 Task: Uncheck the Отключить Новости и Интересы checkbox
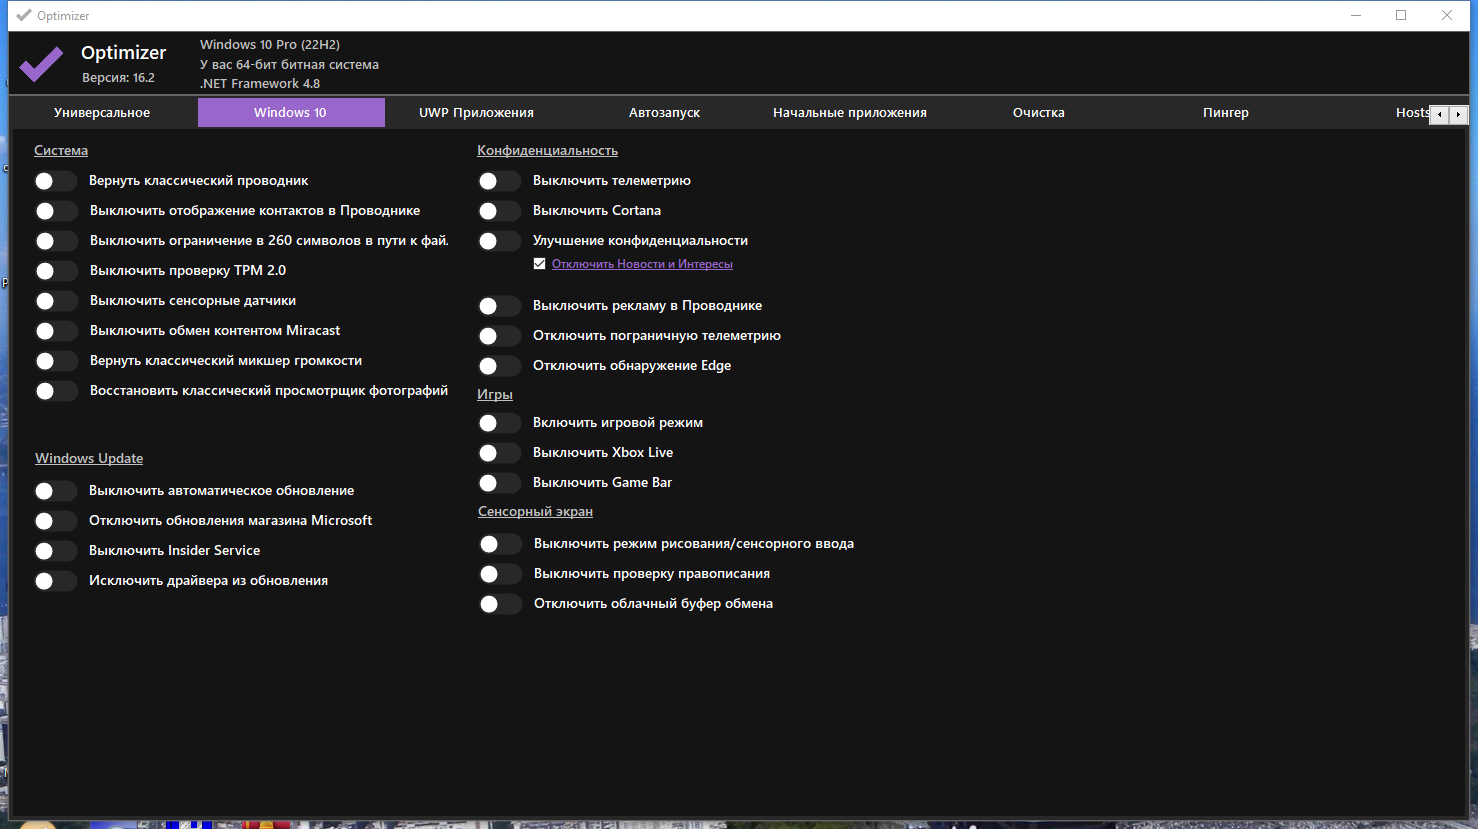(x=539, y=264)
